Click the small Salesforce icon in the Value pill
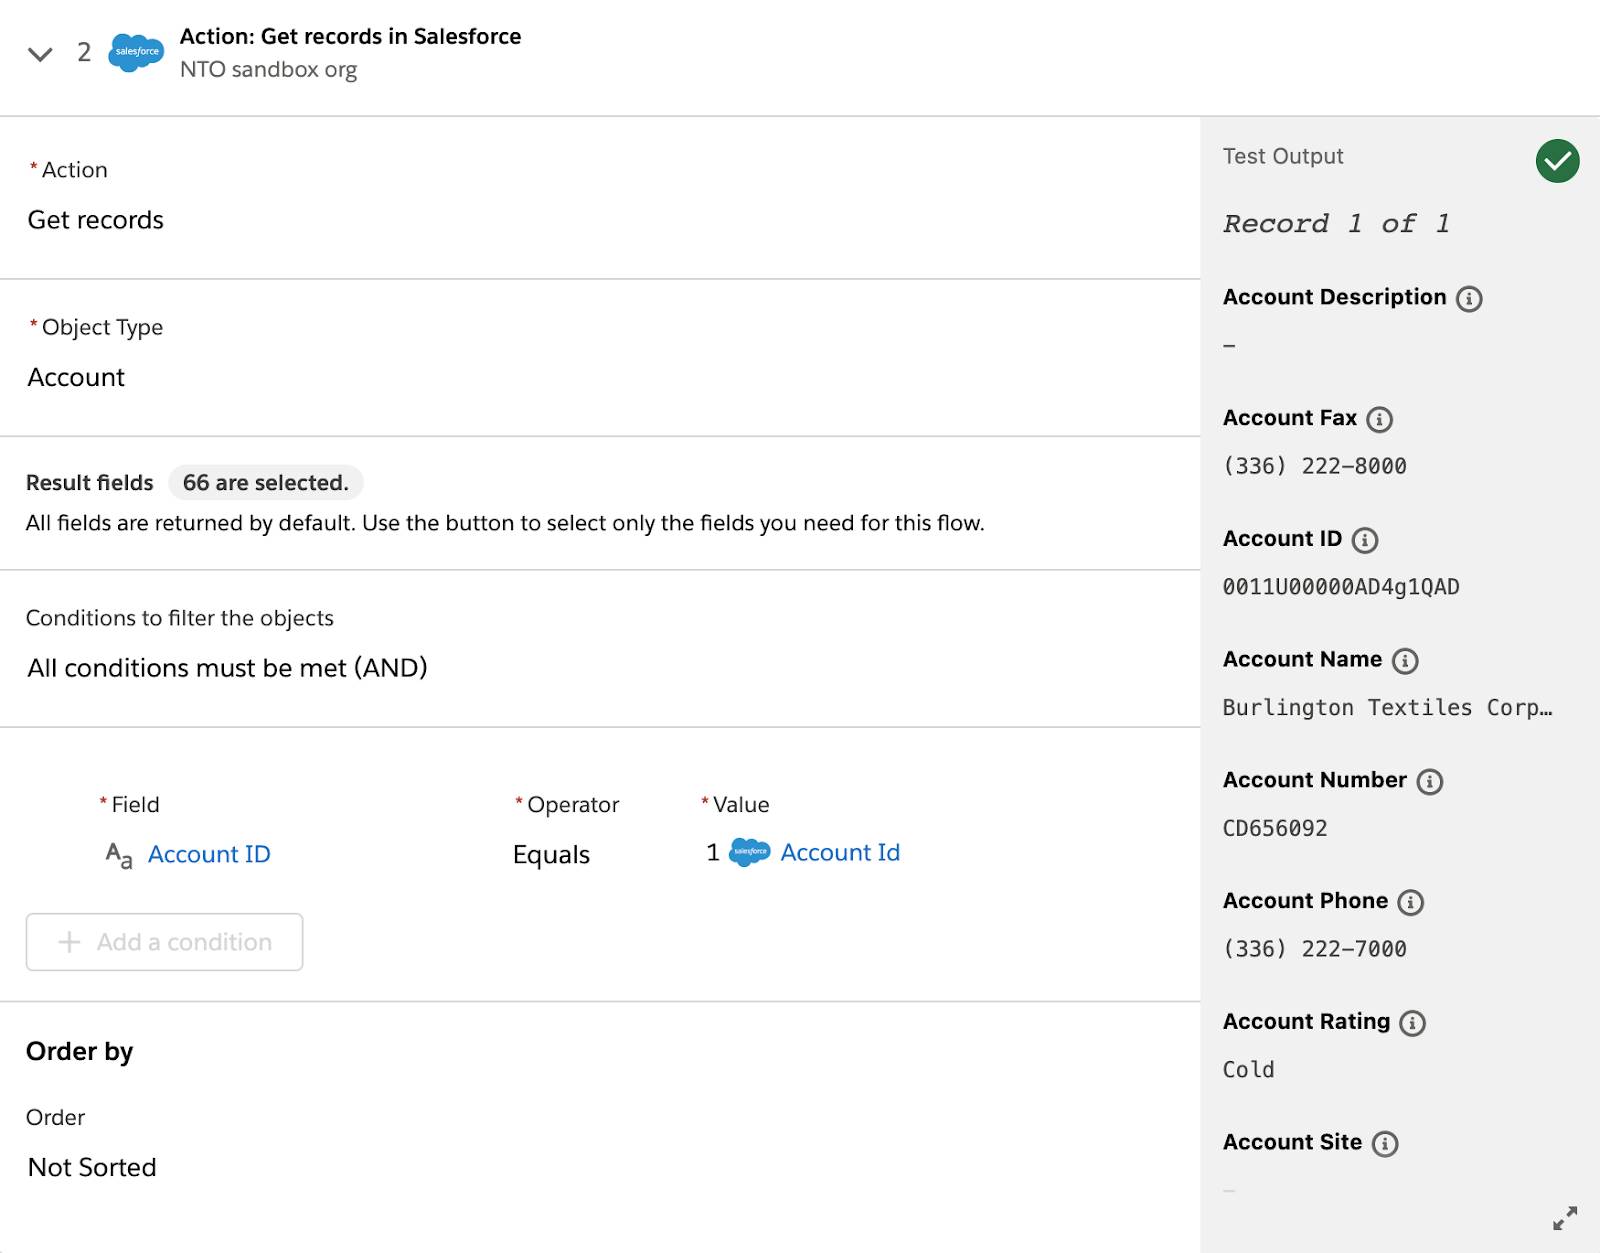This screenshot has height=1253, width=1600. click(x=750, y=852)
